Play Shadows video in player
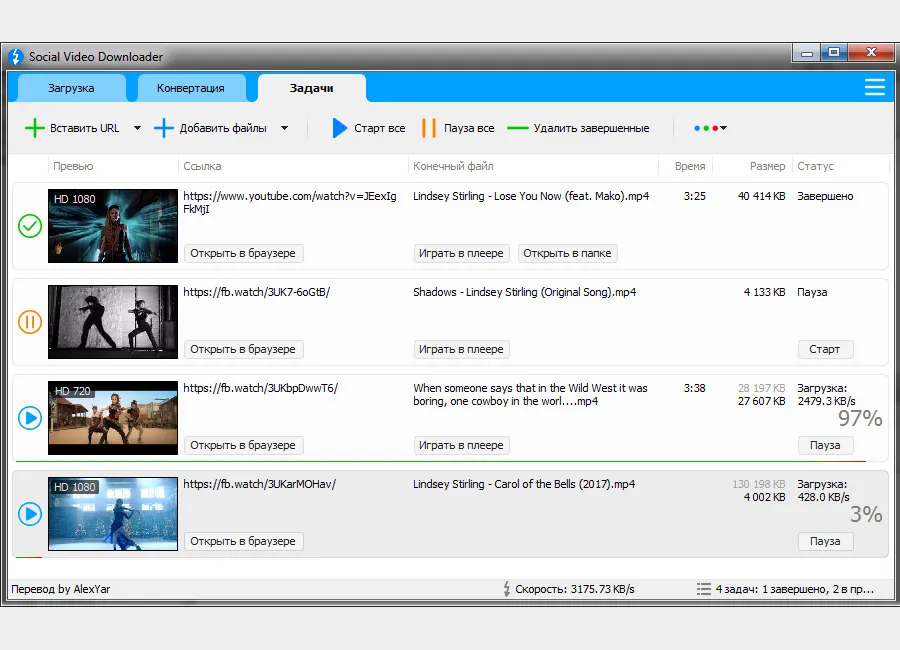This screenshot has width=900, height=650. pyautogui.click(x=461, y=349)
